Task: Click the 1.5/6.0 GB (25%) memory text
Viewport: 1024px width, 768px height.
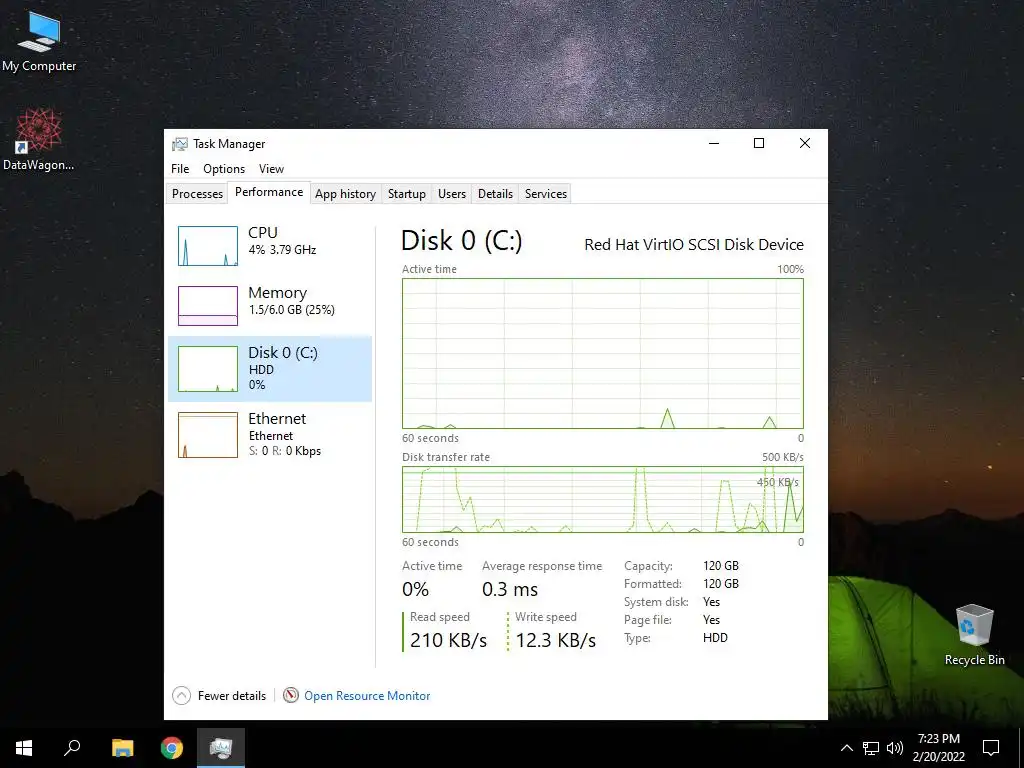Action: (x=291, y=310)
